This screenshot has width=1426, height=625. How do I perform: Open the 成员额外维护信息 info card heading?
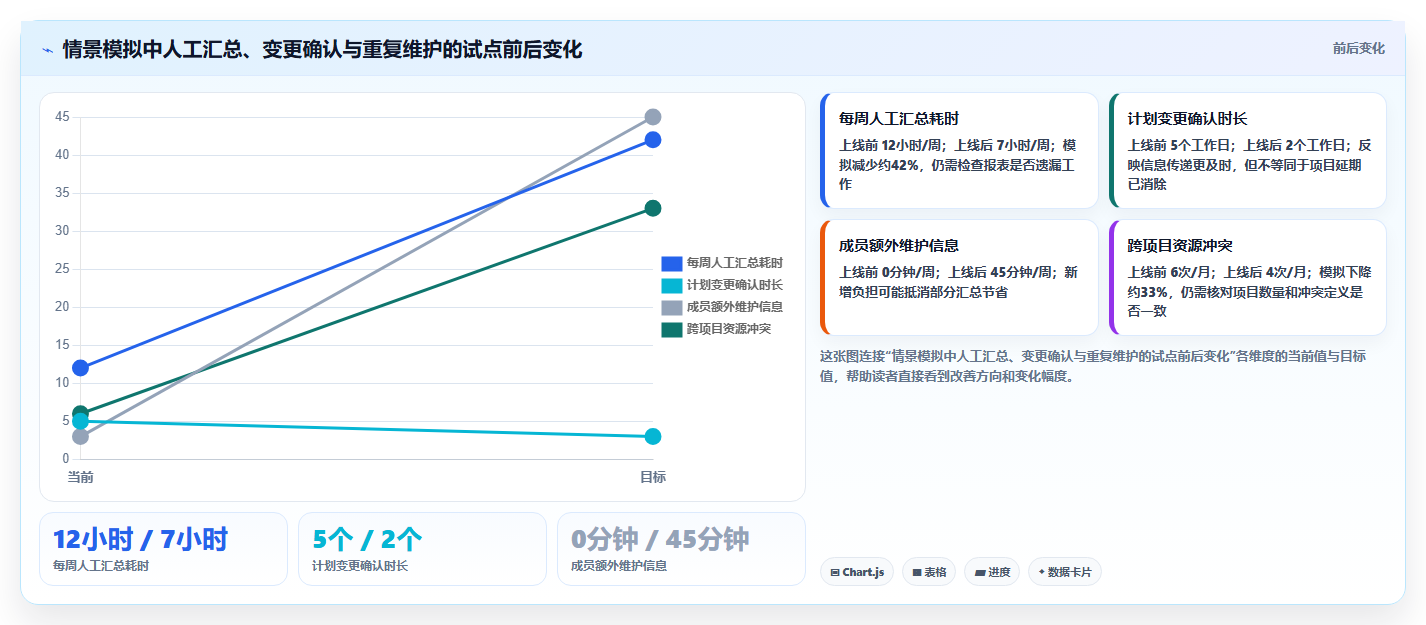(899, 245)
